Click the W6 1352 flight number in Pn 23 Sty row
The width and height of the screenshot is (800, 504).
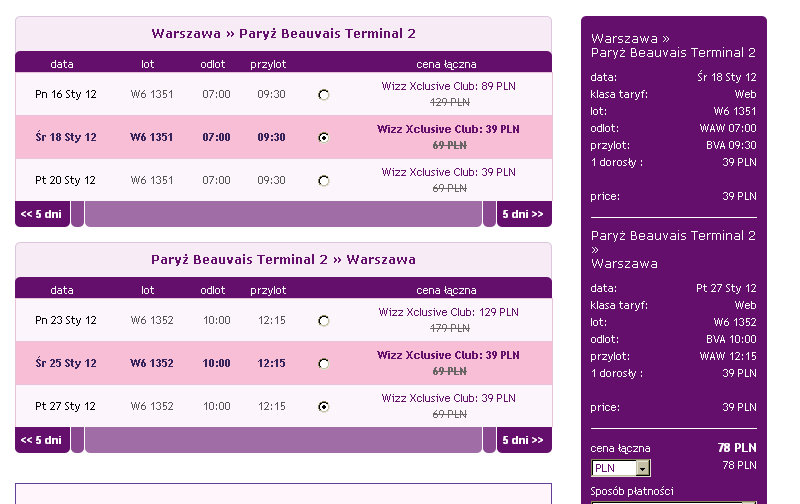(x=152, y=320)
